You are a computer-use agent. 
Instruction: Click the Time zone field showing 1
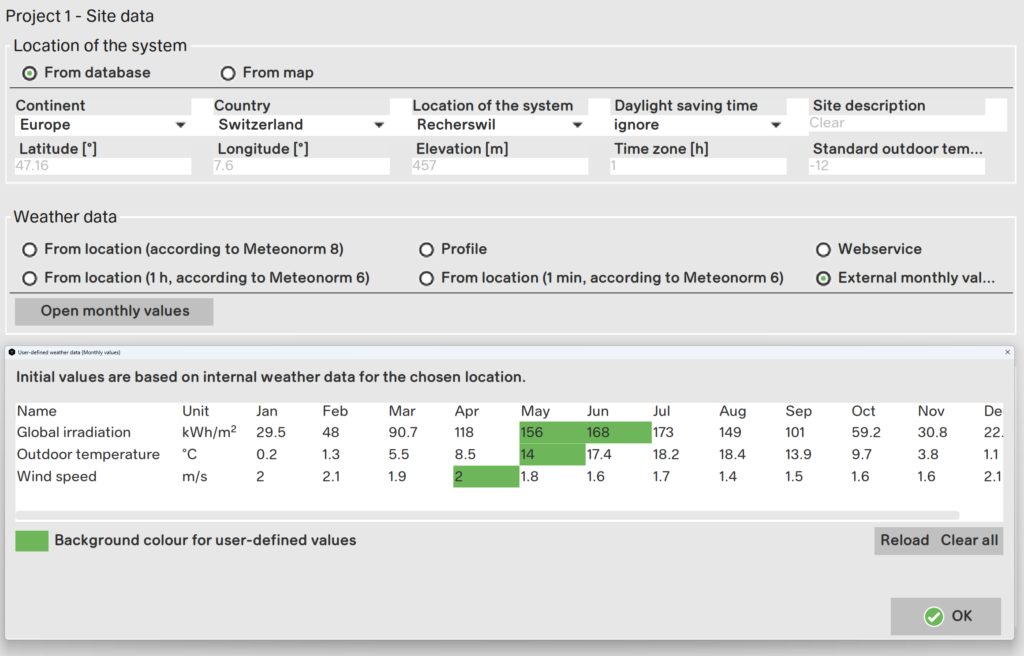pos(698,166)
